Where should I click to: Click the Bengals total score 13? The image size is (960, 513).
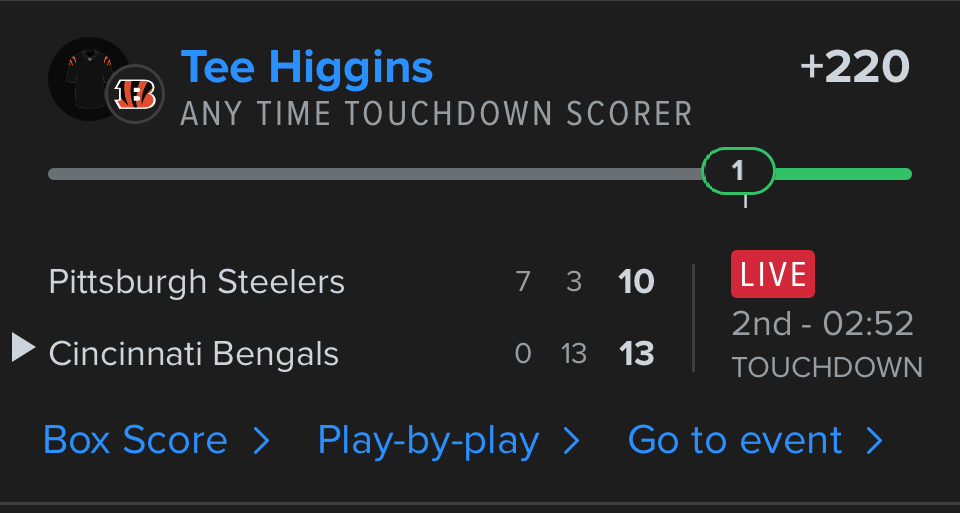(636, 354)
